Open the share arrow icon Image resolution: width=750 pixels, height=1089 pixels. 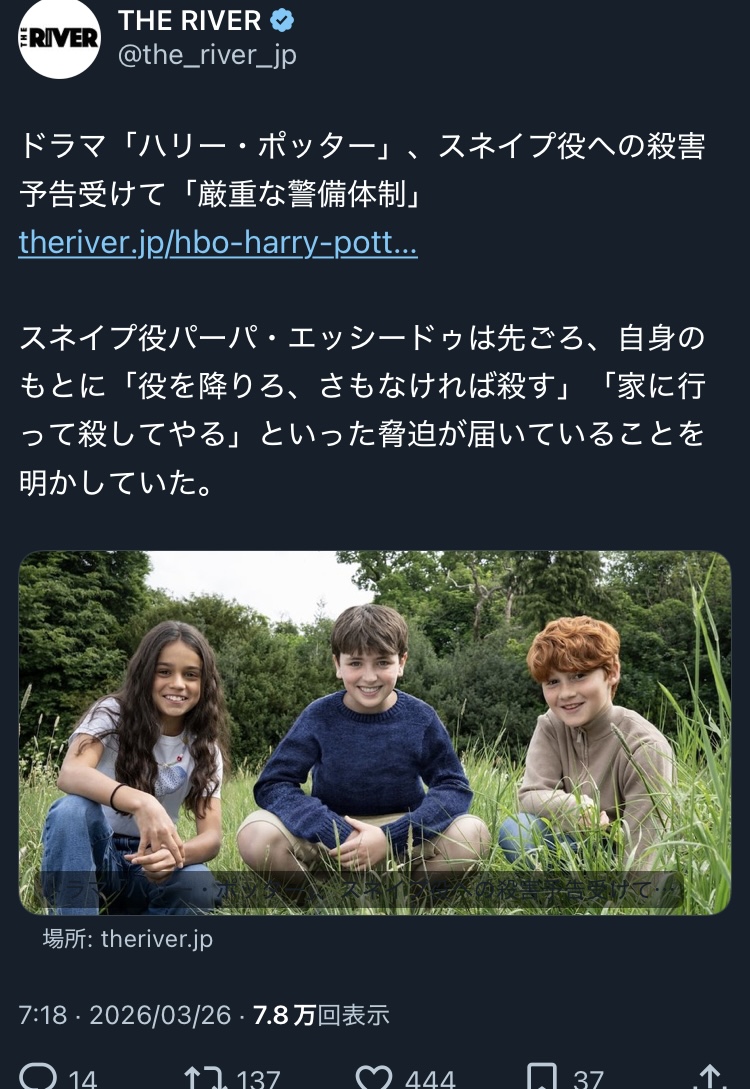point(709,1077)
